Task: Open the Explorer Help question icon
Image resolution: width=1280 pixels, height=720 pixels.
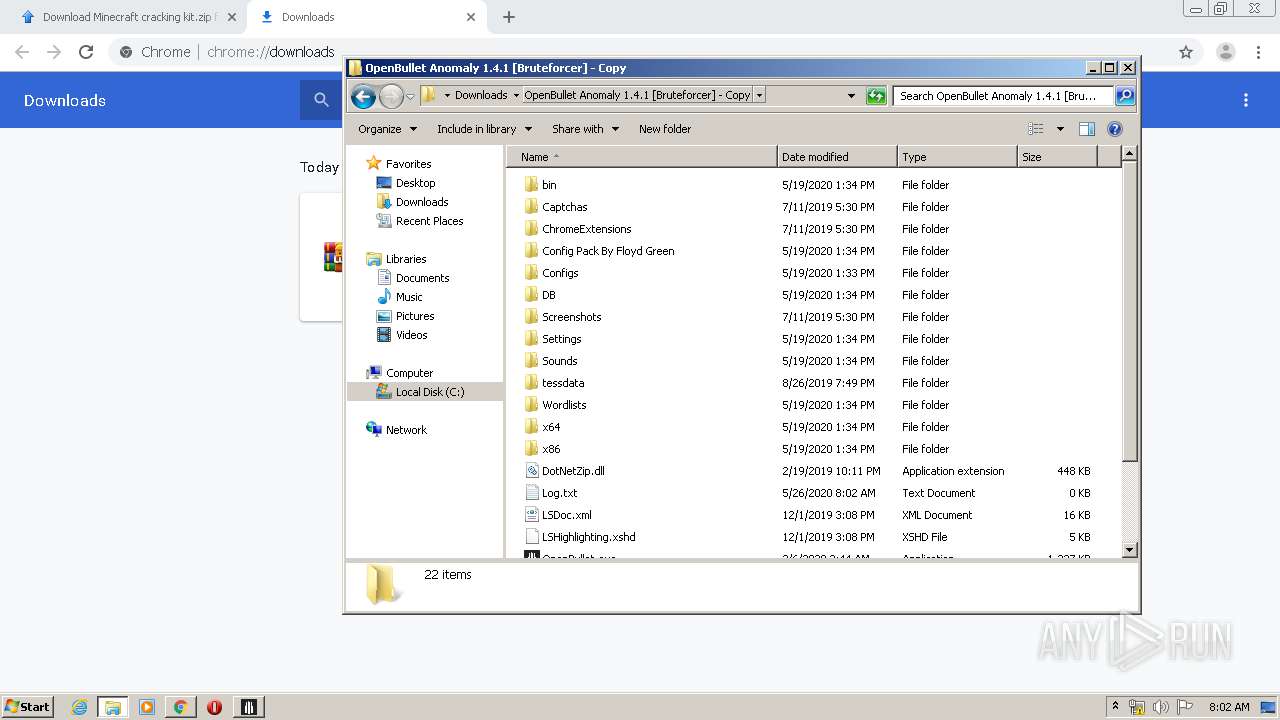Action: coord(1115,129)
